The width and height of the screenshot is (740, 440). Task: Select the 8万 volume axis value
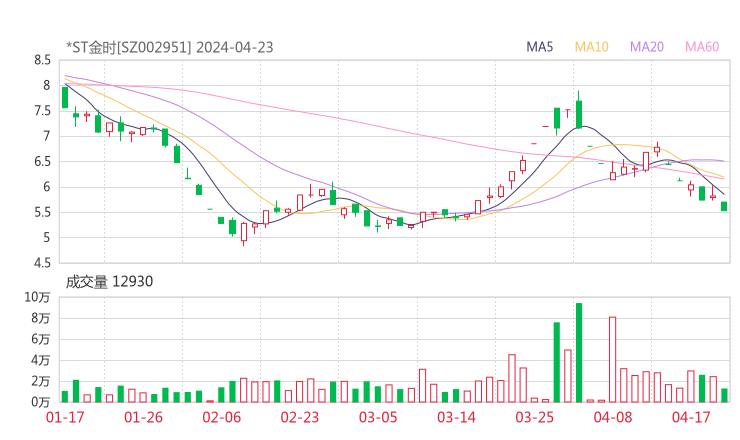tap(40, 318)
